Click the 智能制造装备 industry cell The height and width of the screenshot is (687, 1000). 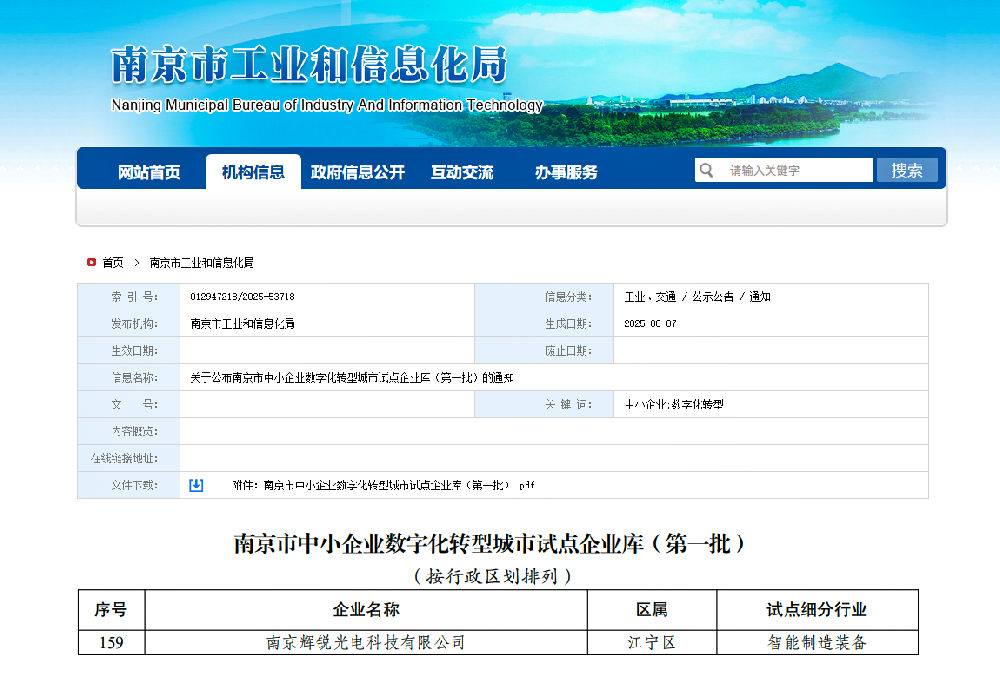817,642
